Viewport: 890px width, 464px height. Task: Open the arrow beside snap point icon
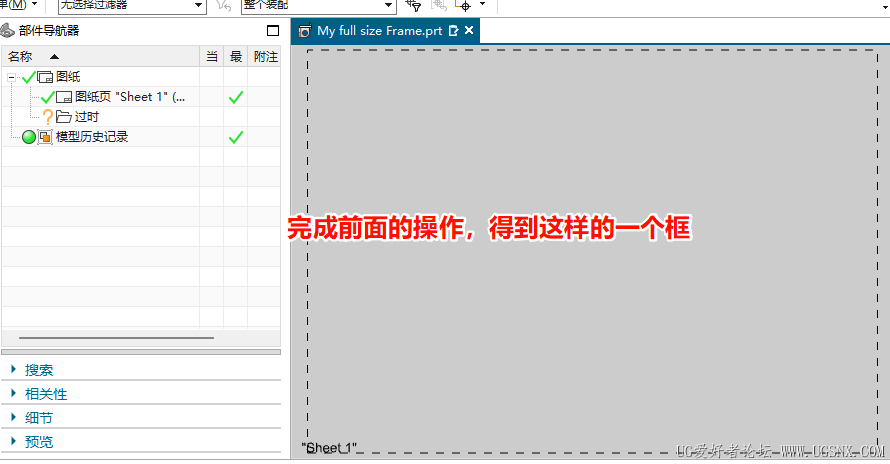(483, 4)
